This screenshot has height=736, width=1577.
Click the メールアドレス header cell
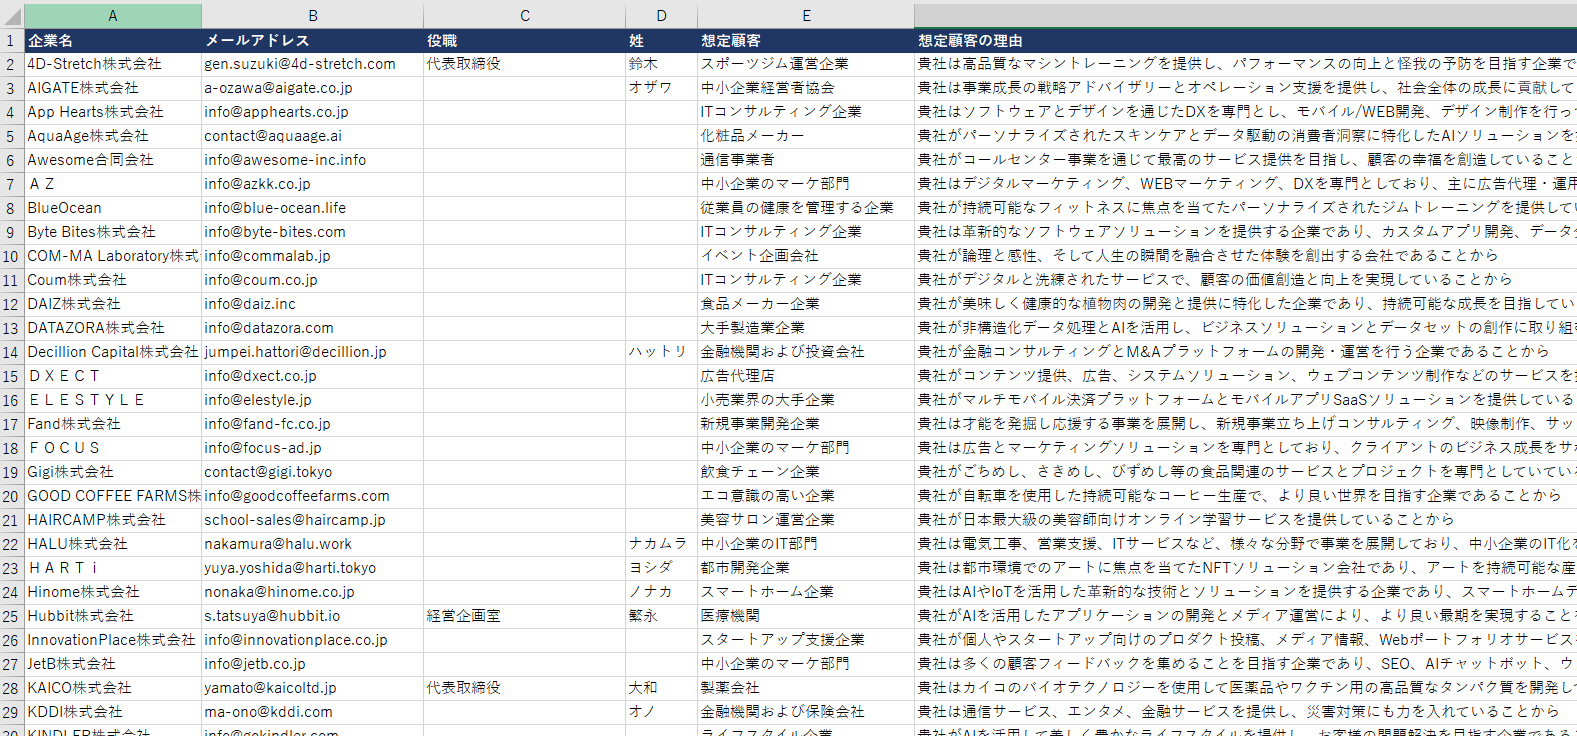tap(313, 41)
